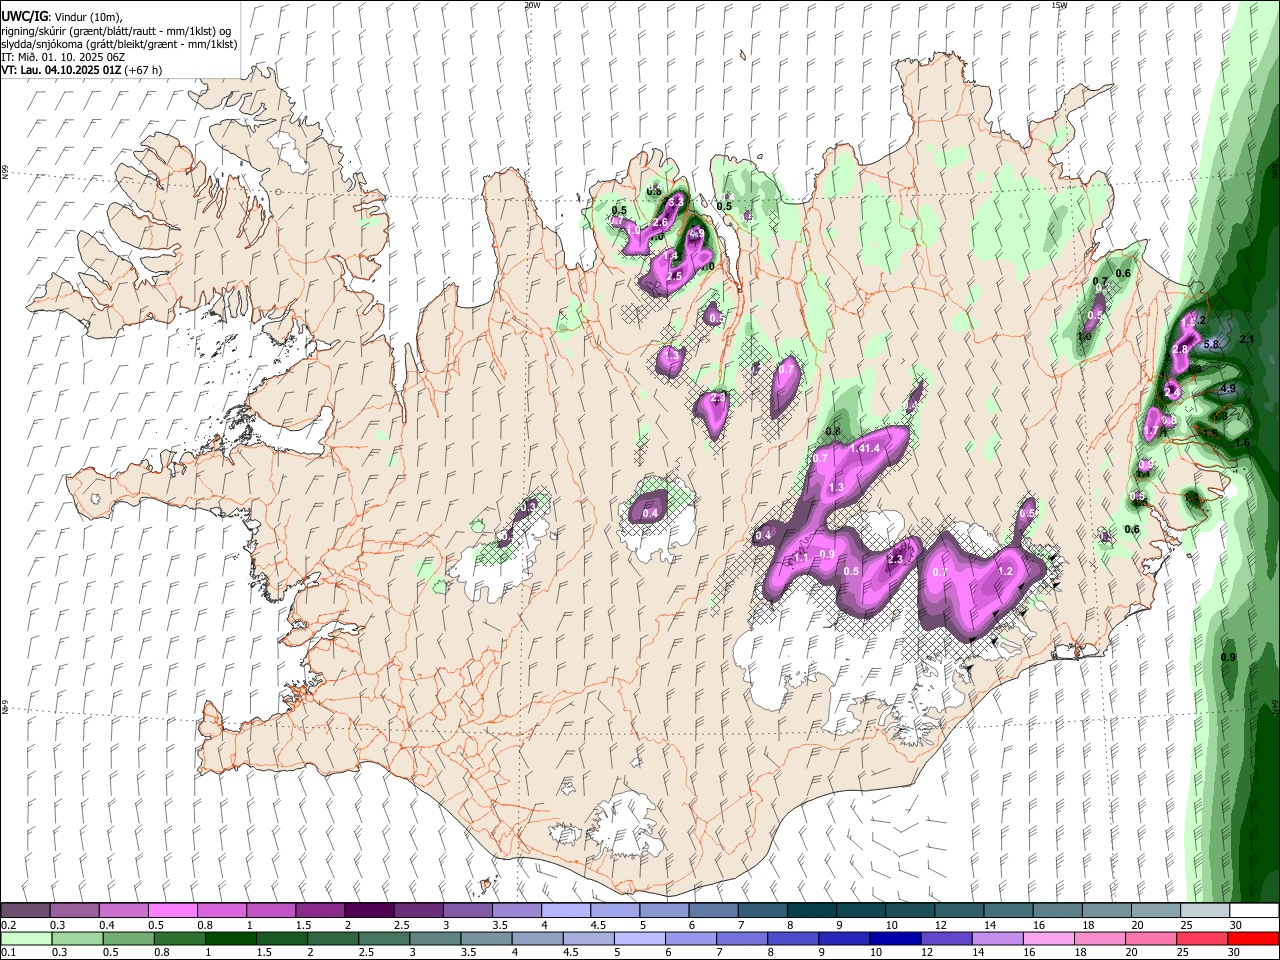
Task: Click the bright magenta 0.5 swatch in the snow legend
Action: [x=172, y=910]
